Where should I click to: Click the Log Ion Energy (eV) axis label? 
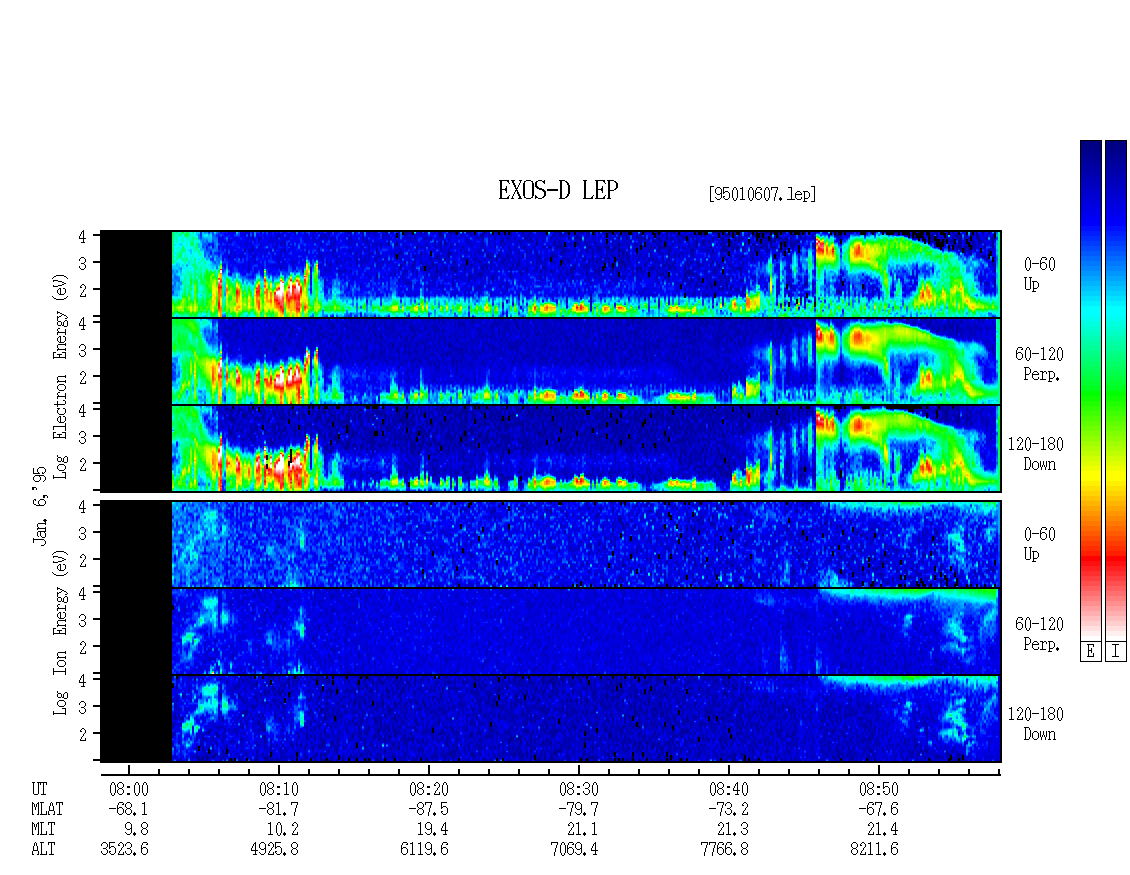(60, 633)
